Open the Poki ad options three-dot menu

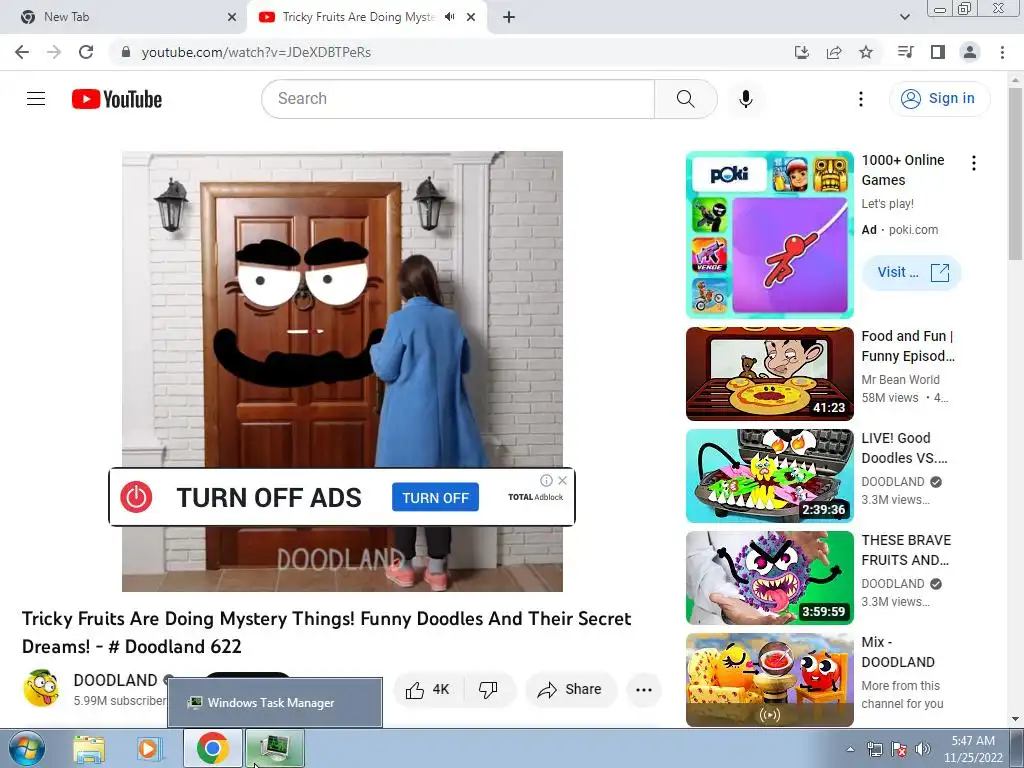click(974, 163)
